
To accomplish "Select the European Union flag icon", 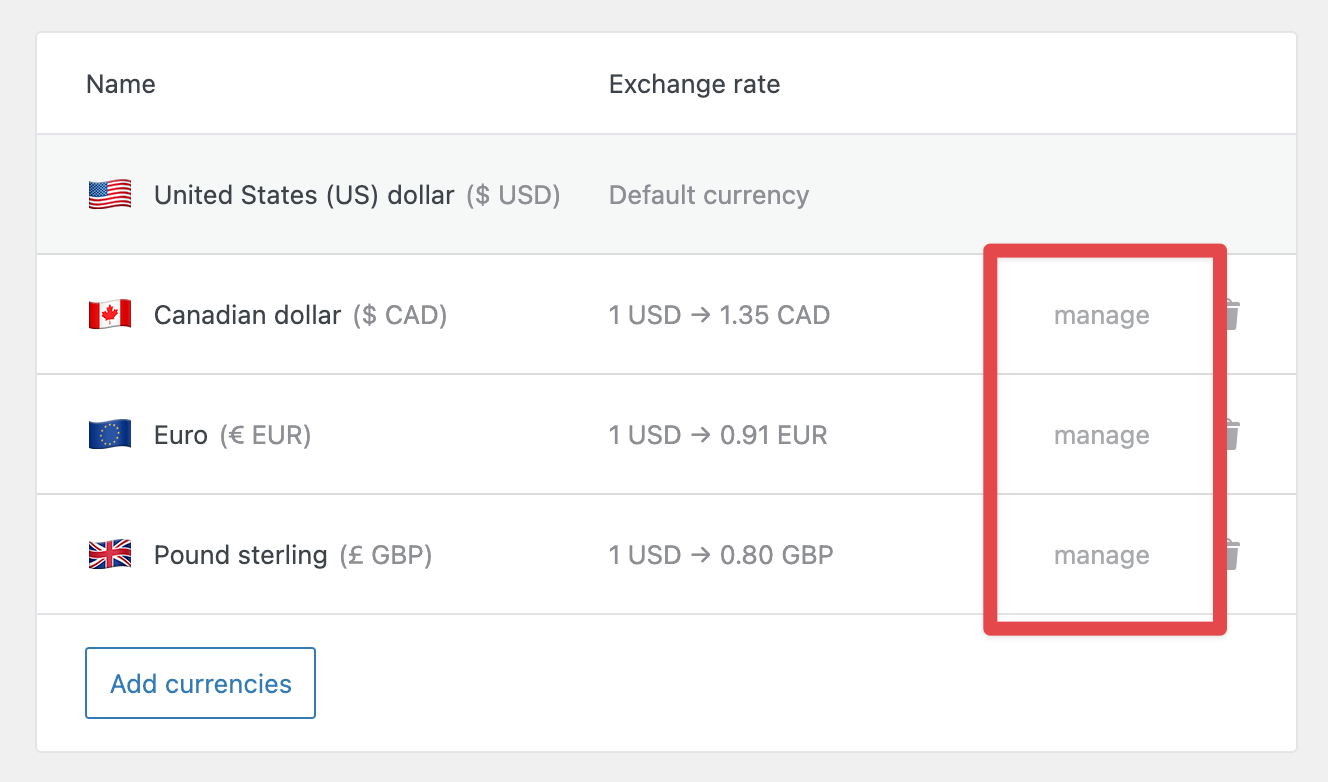I will point(110,435).
